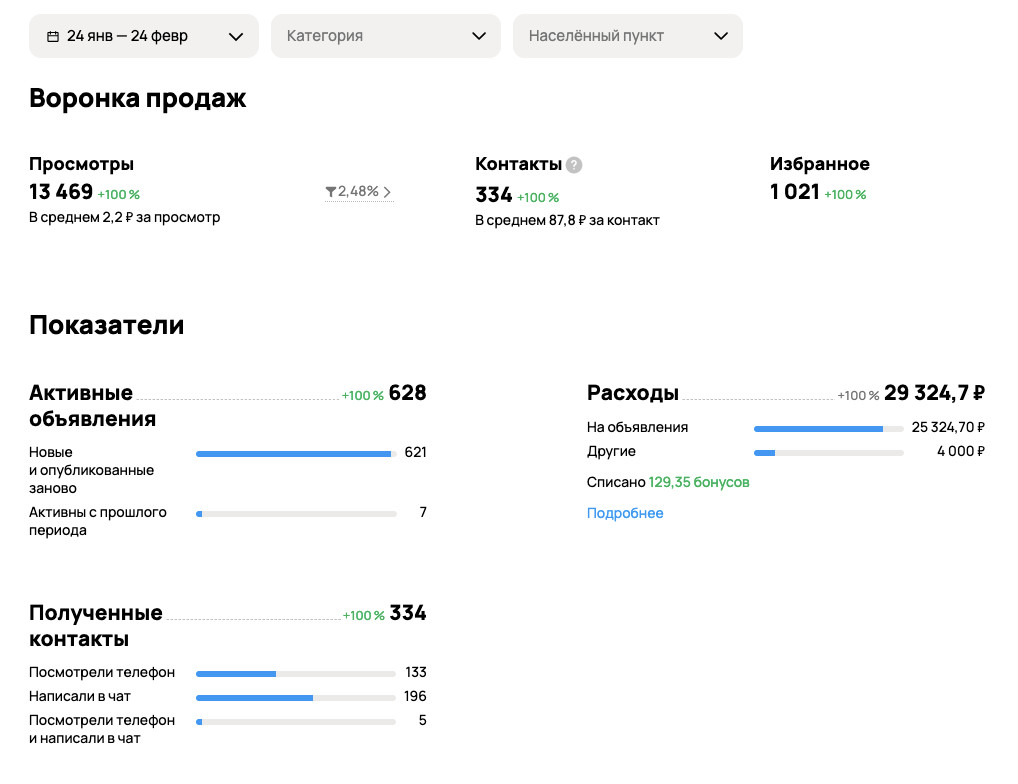Click the Написали в чат bar
The height and width of the screenshot is (784, 1018).
click(x=296, y=698)
